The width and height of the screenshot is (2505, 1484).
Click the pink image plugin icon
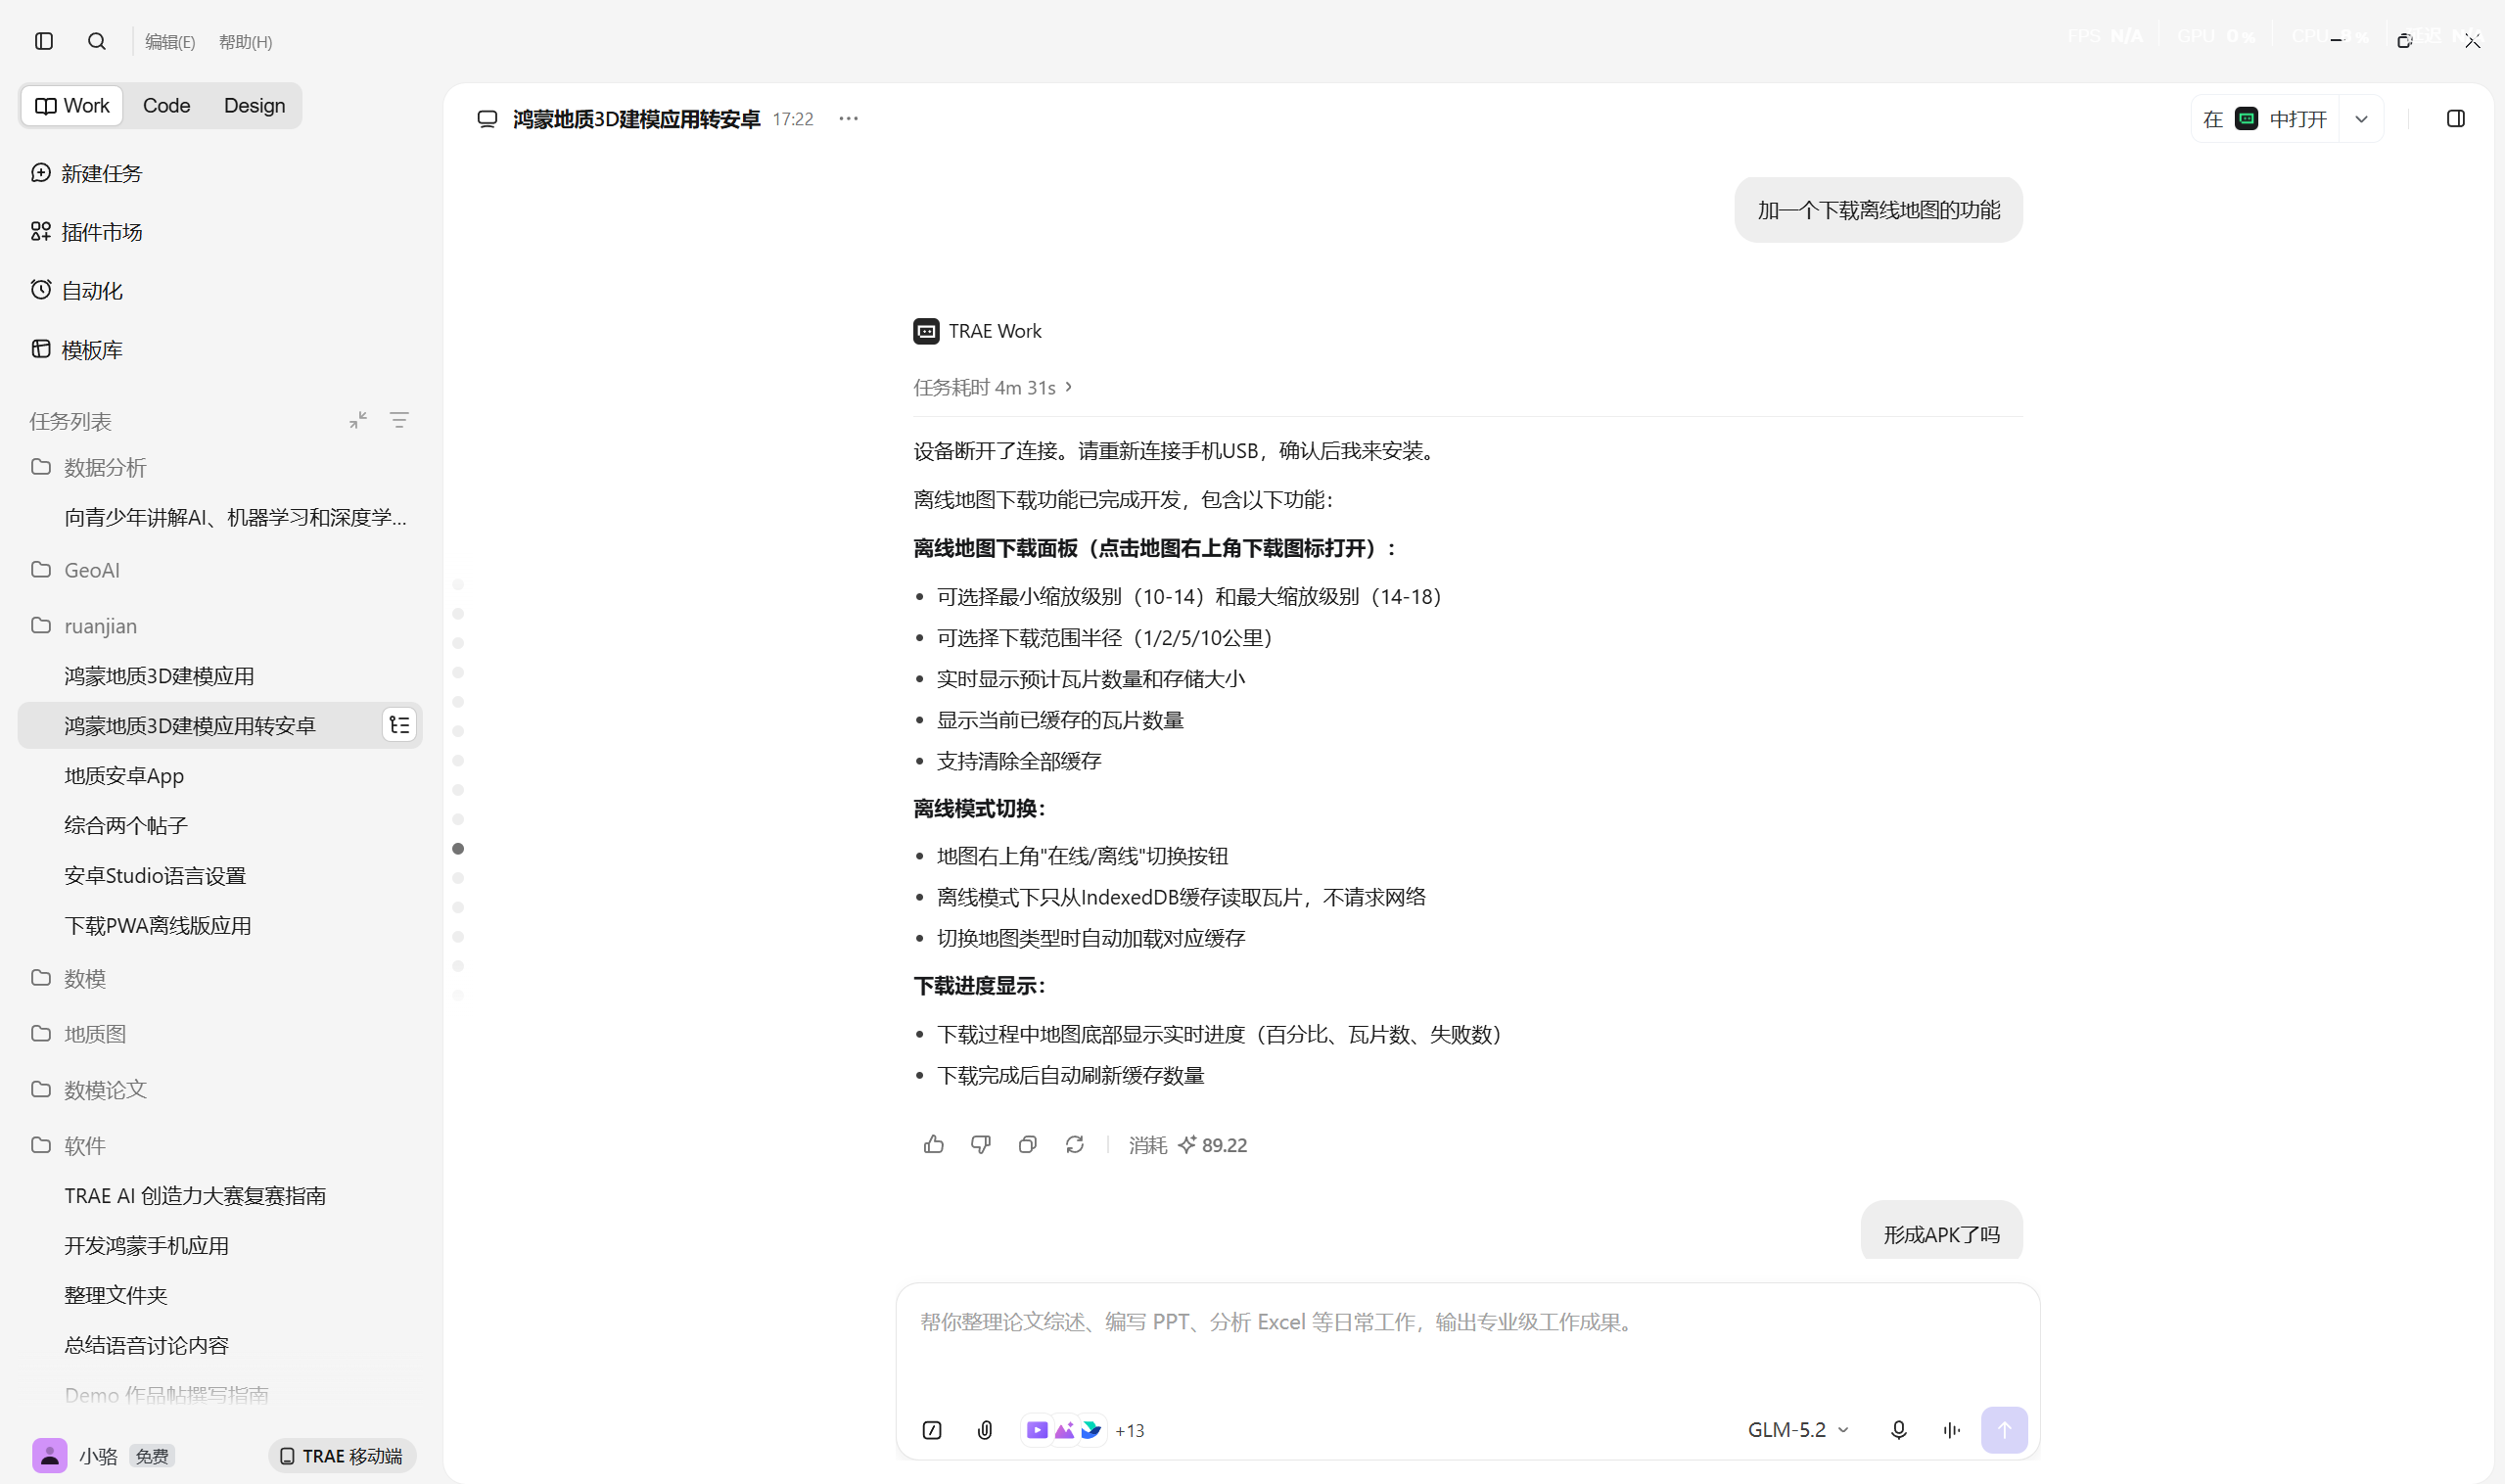click(1064, 1430)
